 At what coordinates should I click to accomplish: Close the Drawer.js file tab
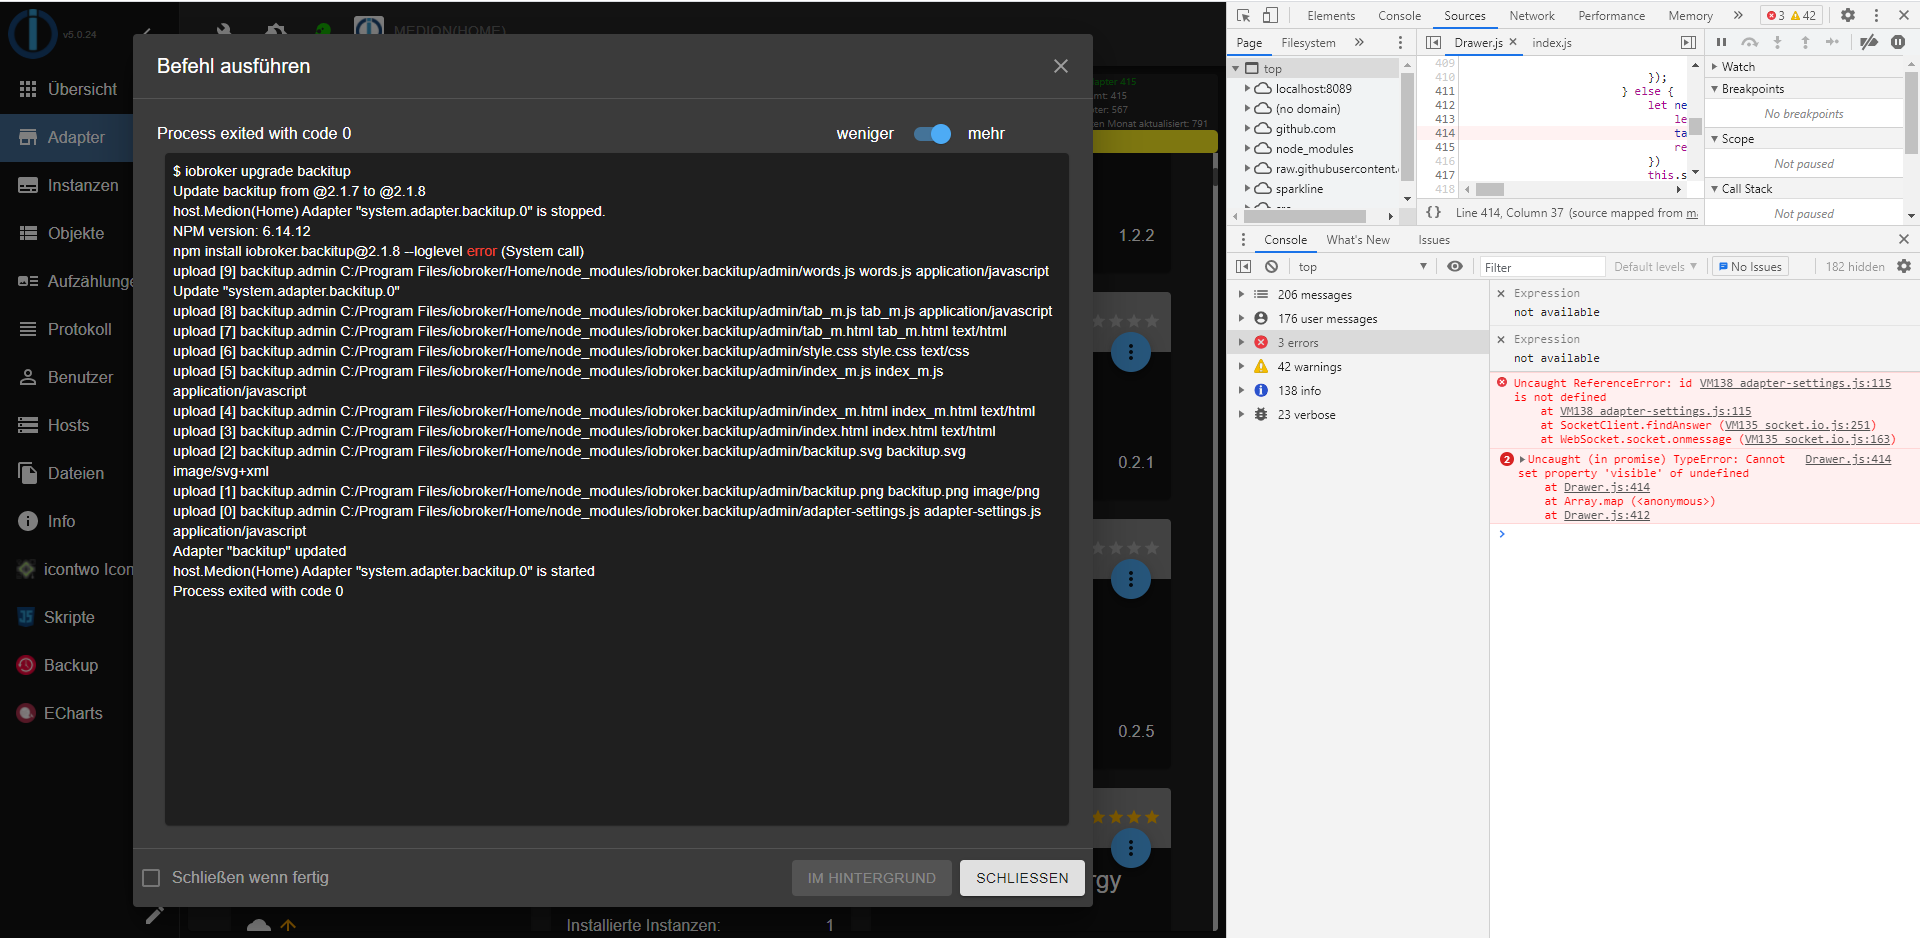1513,42
